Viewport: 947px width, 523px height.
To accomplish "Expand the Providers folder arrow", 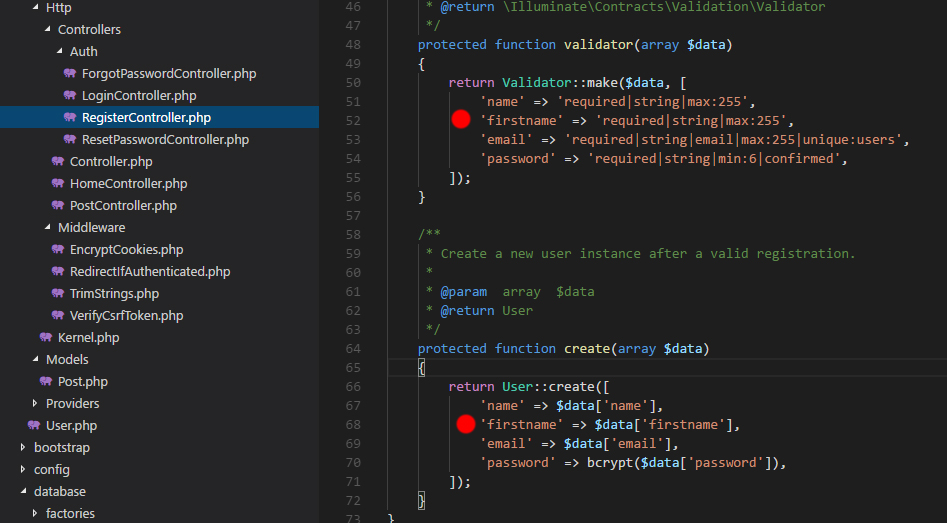I will click(35, 403).
